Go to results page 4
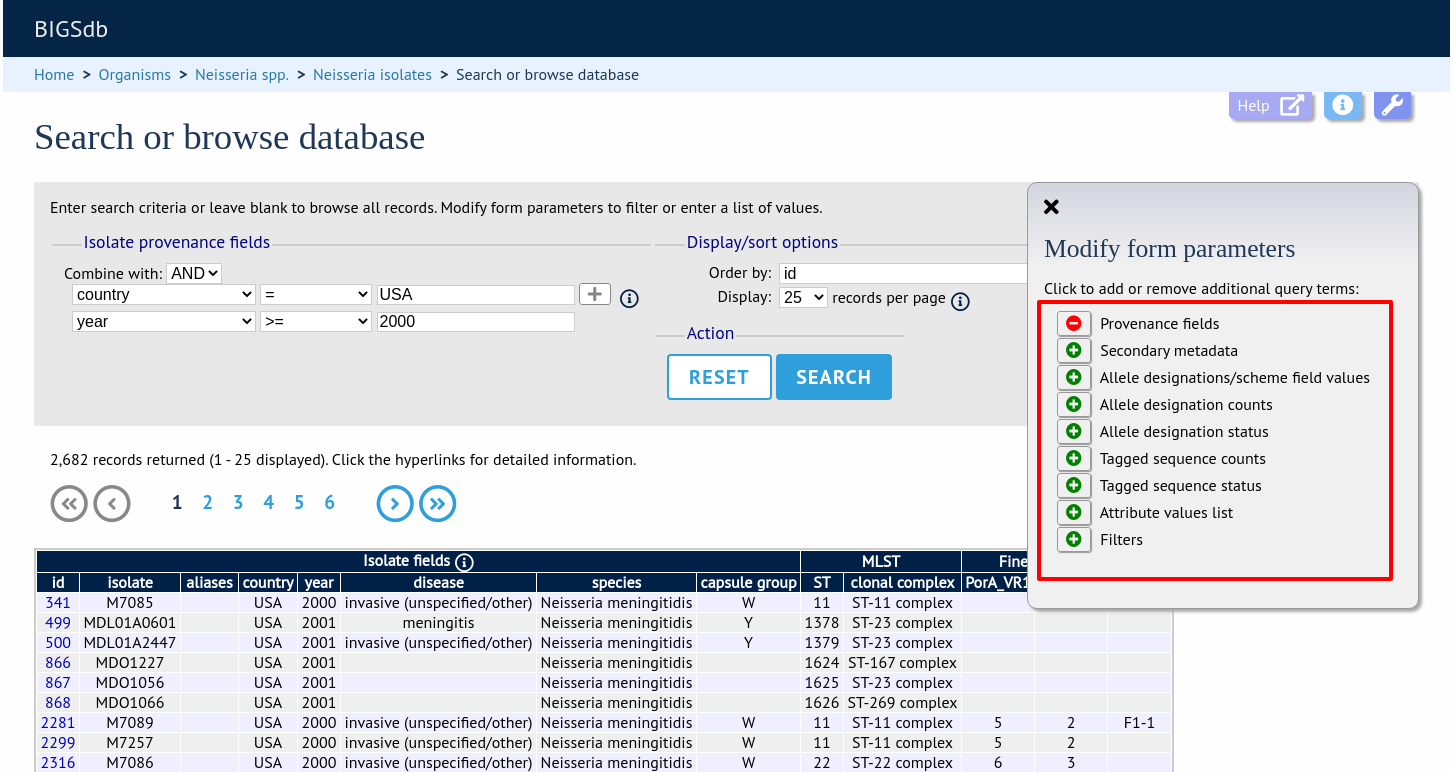 pos(268,503)
